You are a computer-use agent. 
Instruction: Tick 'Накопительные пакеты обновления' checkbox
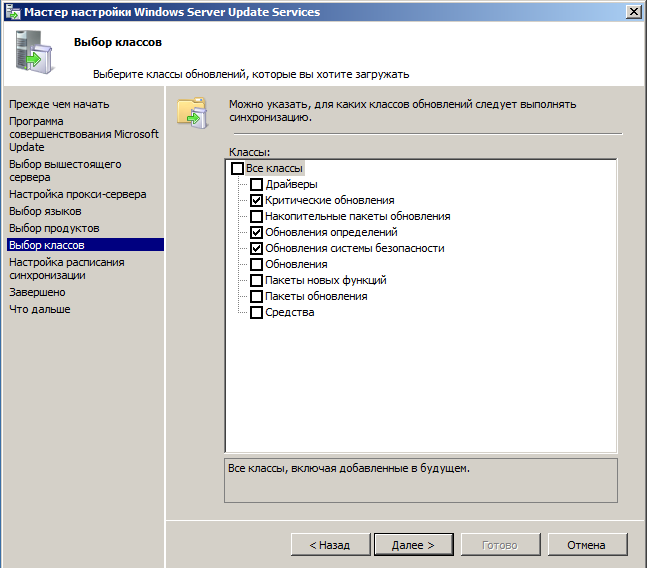256,216
